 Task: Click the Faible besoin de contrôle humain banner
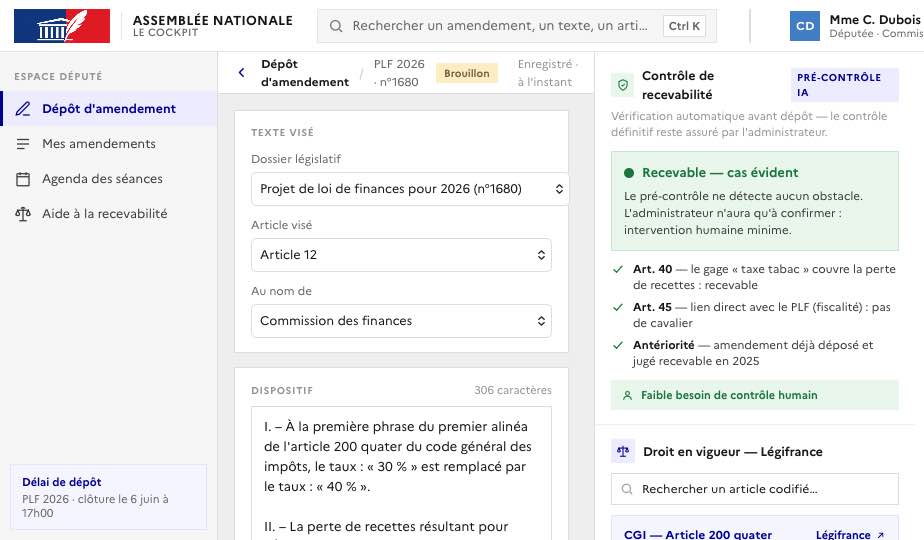coord(755,396)
